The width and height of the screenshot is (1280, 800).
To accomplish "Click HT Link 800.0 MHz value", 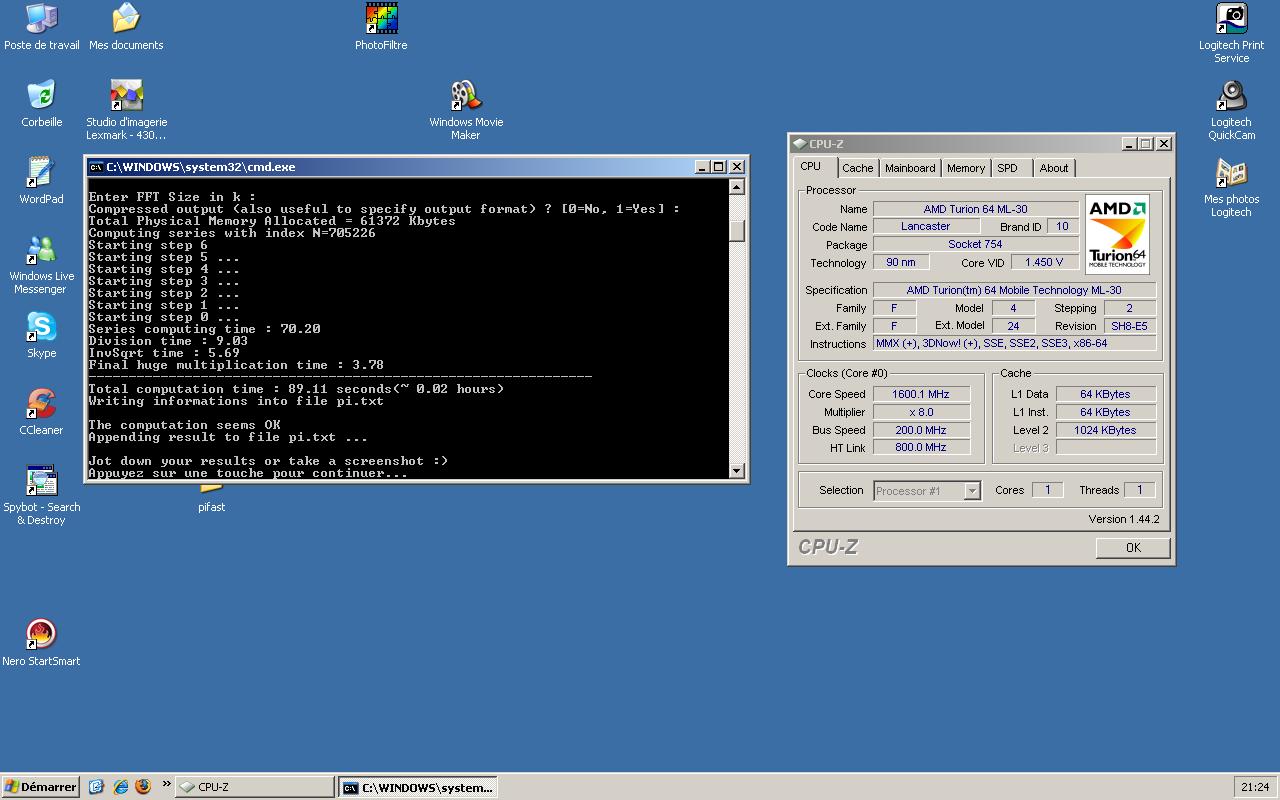I will (x=921, y=447).
